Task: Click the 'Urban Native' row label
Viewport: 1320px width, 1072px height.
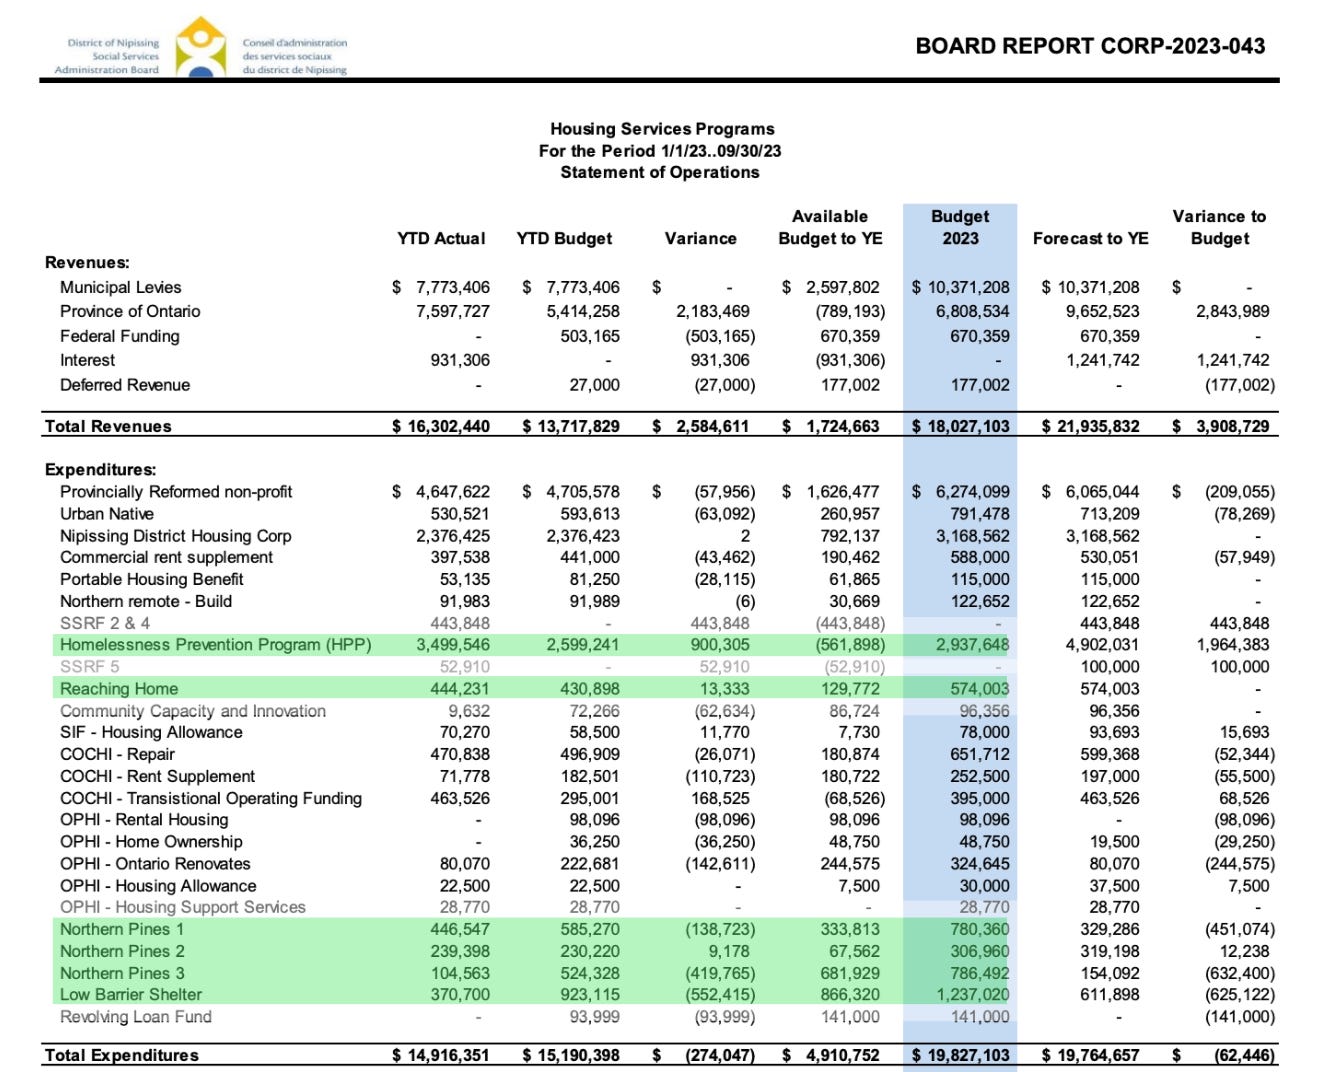Action: 107,513
